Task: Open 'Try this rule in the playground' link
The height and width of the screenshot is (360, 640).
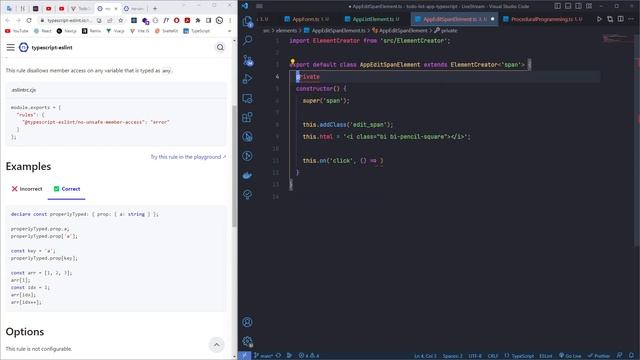Action: pyautogui.click(x=188, y=157)
